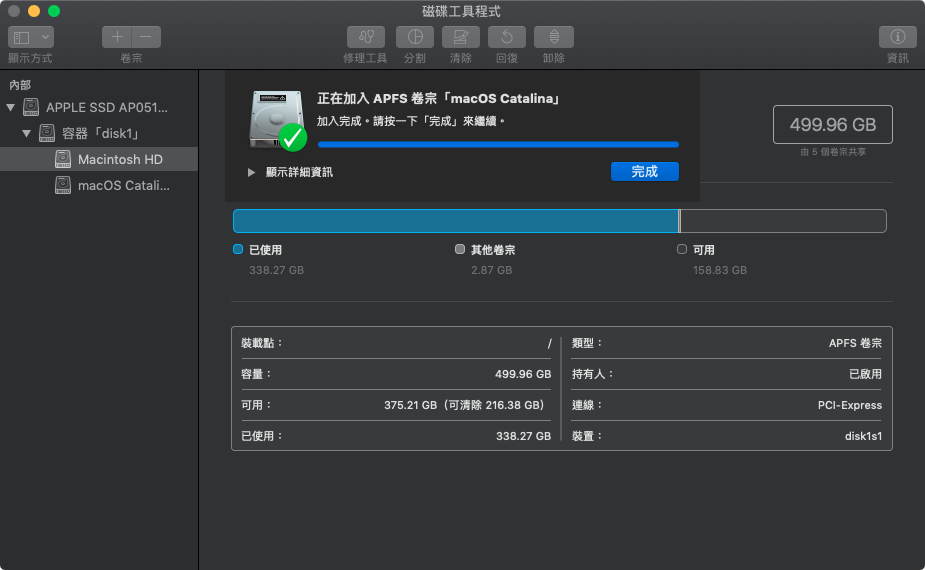Click the 清除 (Erase) toolbar icon
The height and width of the screenshot is (570, 925).
[461, 37]
